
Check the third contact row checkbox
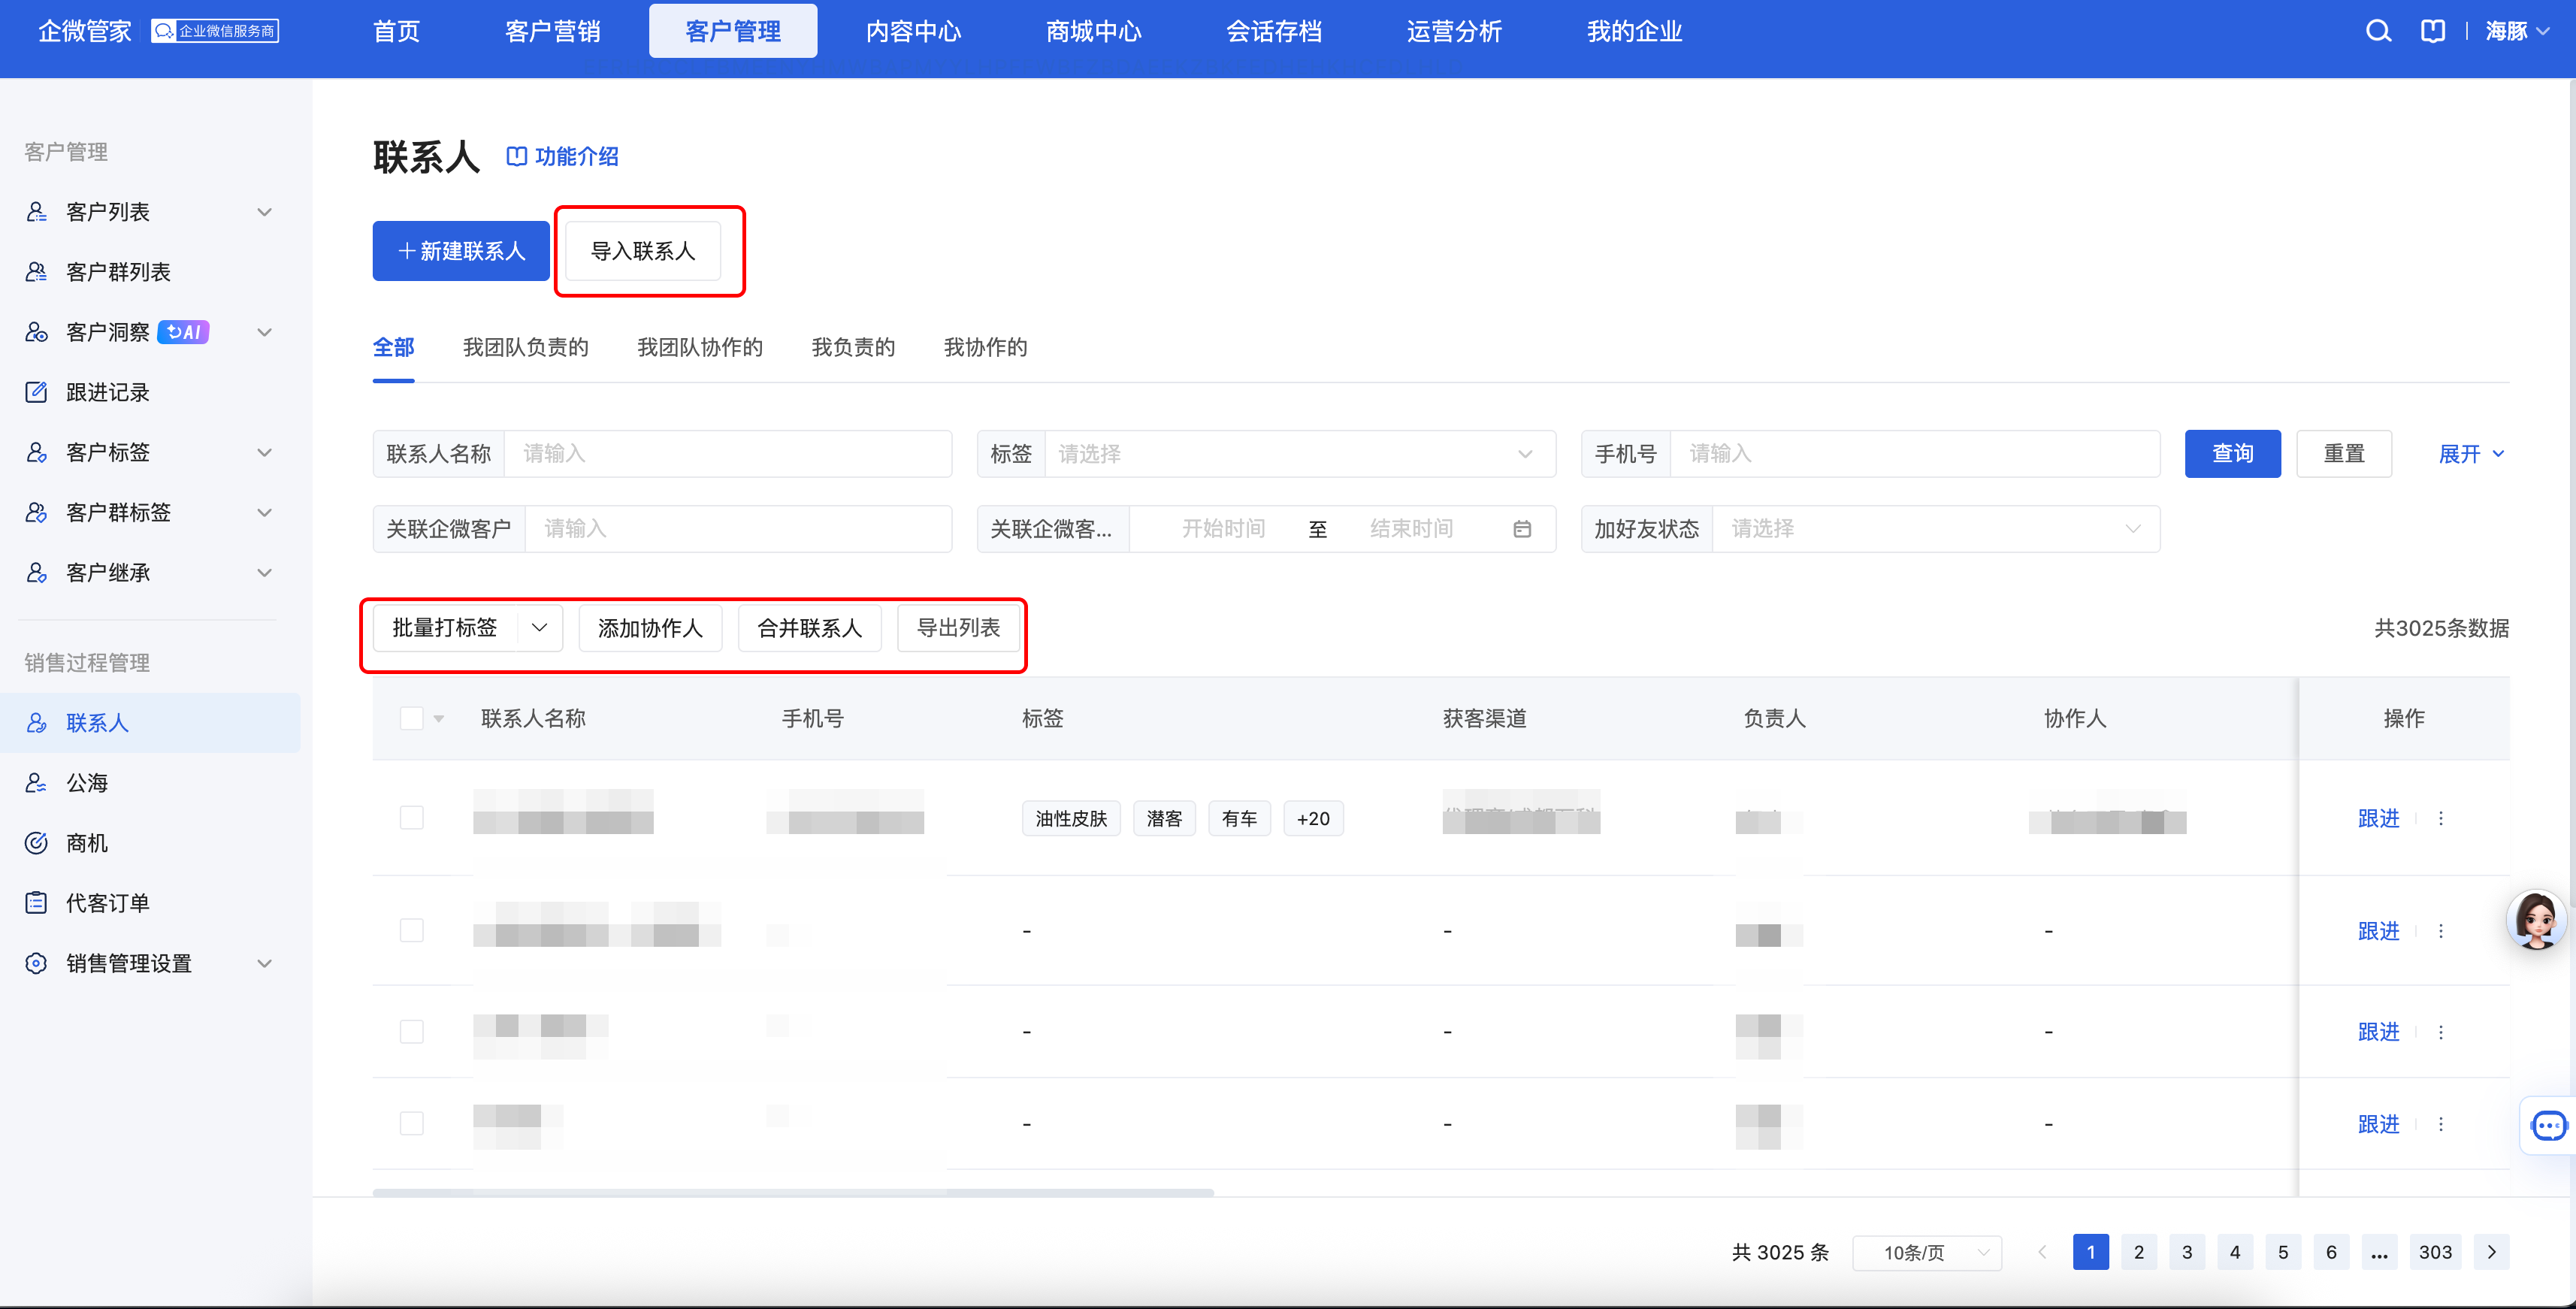coord(411,1031)
